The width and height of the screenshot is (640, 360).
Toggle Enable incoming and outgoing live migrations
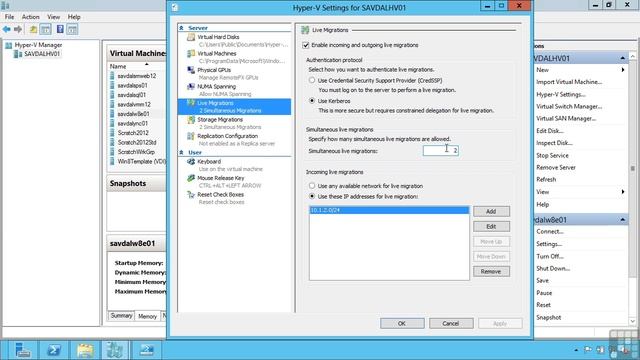pos(306,45)
